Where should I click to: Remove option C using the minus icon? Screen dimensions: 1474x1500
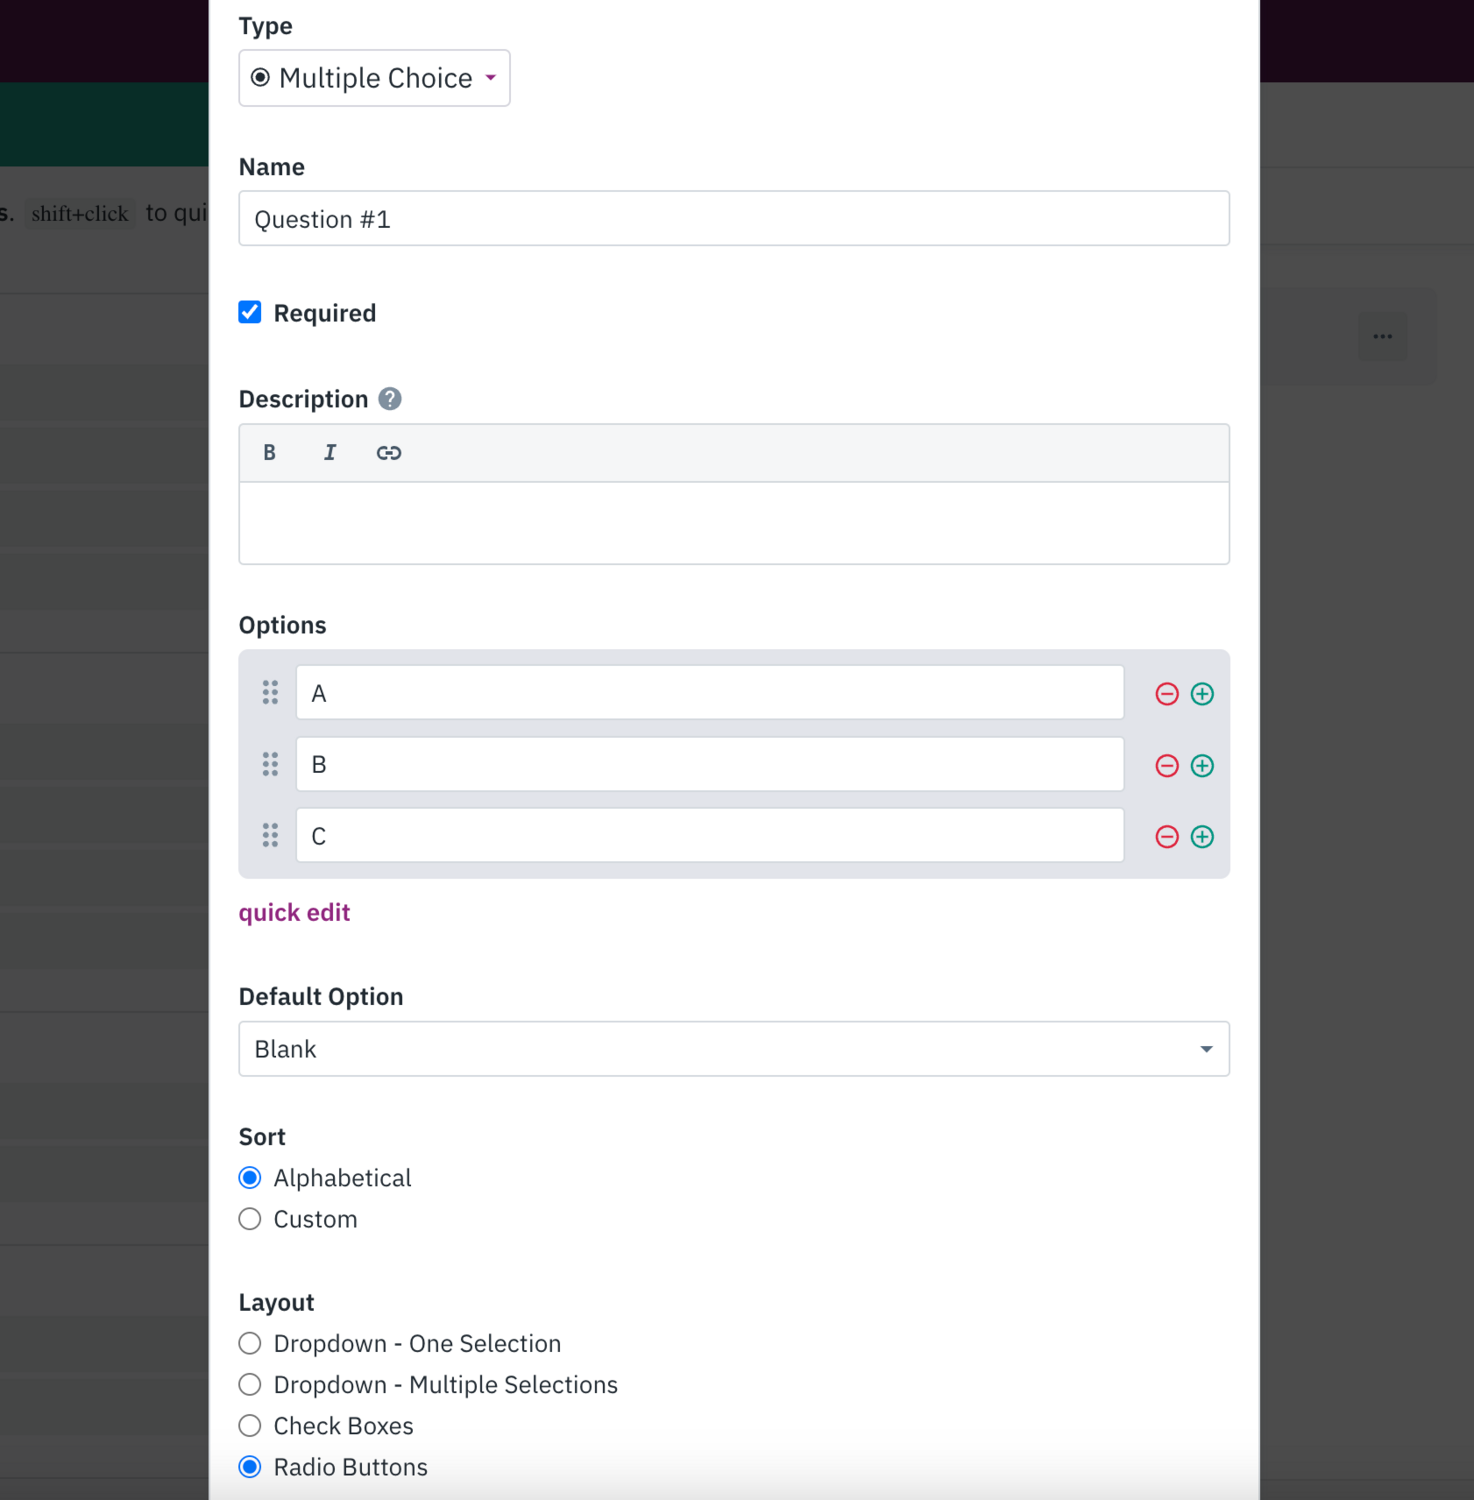click(x=1166, y=837)
